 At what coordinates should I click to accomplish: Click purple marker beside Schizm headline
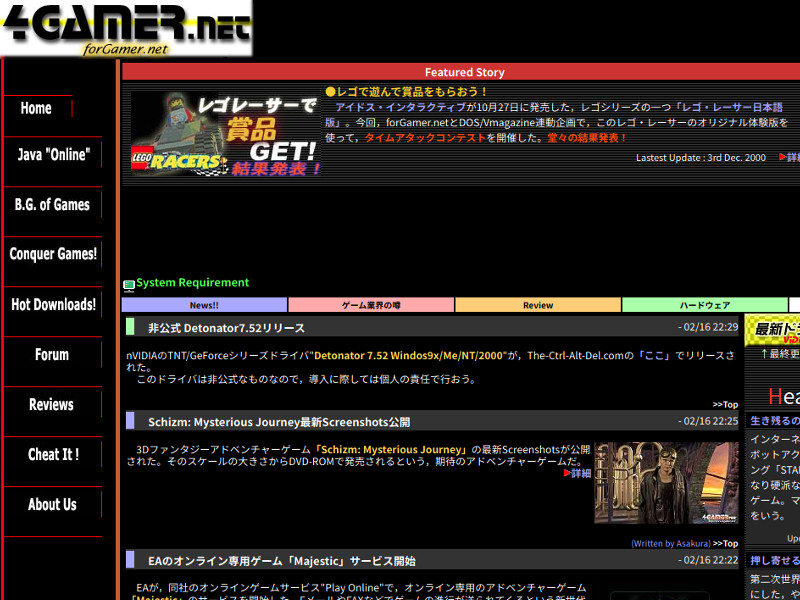point(130,420)
